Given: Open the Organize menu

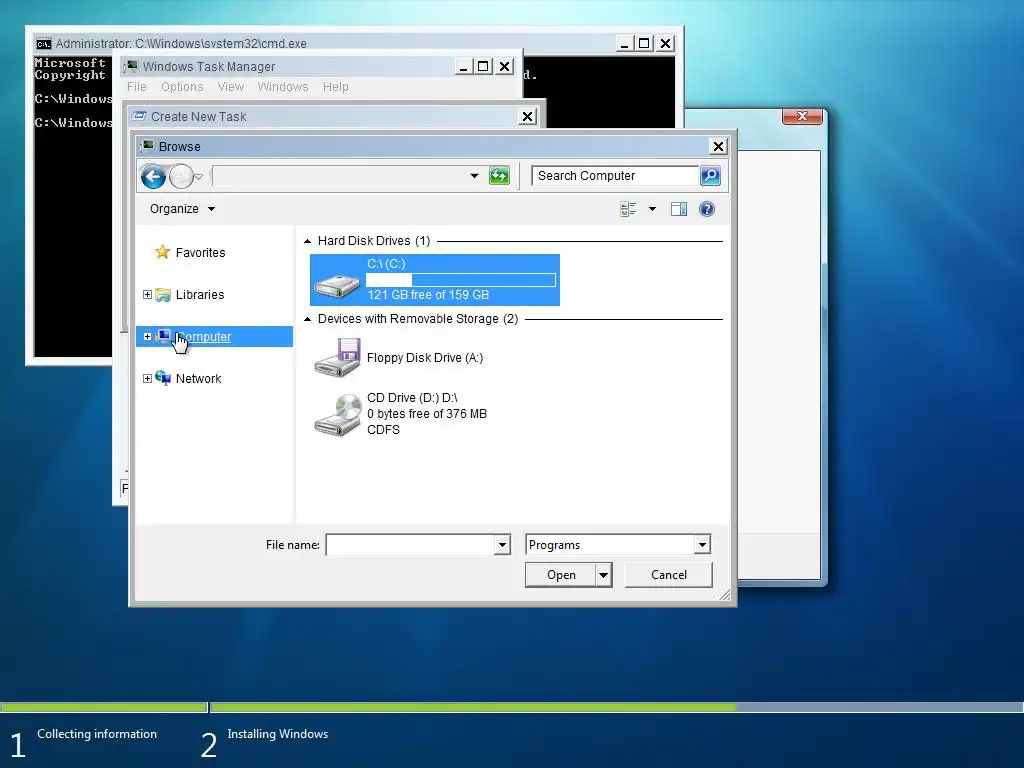Looking at the screenshot, I should click(x=182, y=209).
